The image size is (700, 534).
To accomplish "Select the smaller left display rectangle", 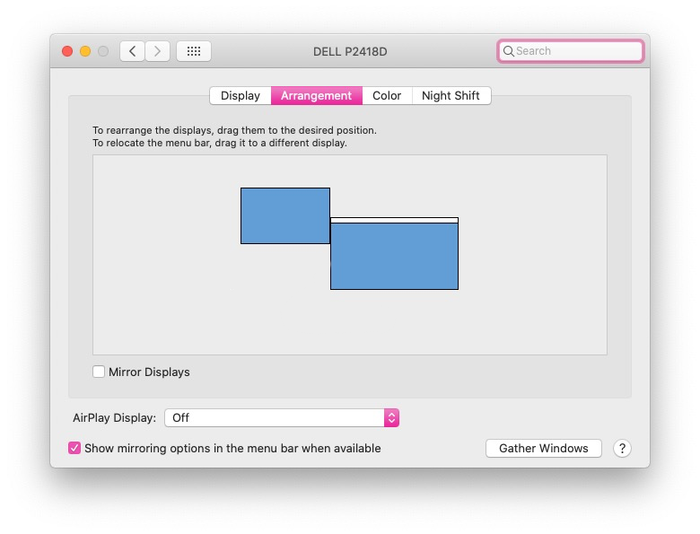I will (285, 216).
